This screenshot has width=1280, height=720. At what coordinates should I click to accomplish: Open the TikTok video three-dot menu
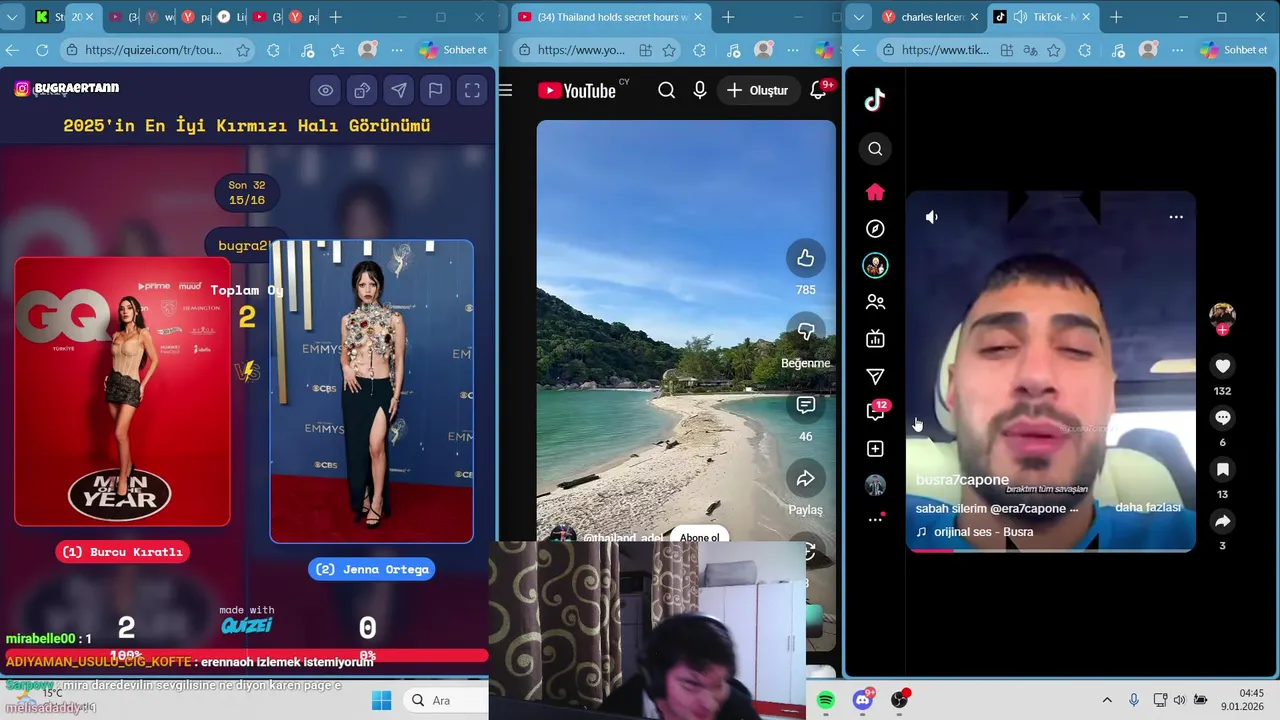click(x=1176, y=217)
